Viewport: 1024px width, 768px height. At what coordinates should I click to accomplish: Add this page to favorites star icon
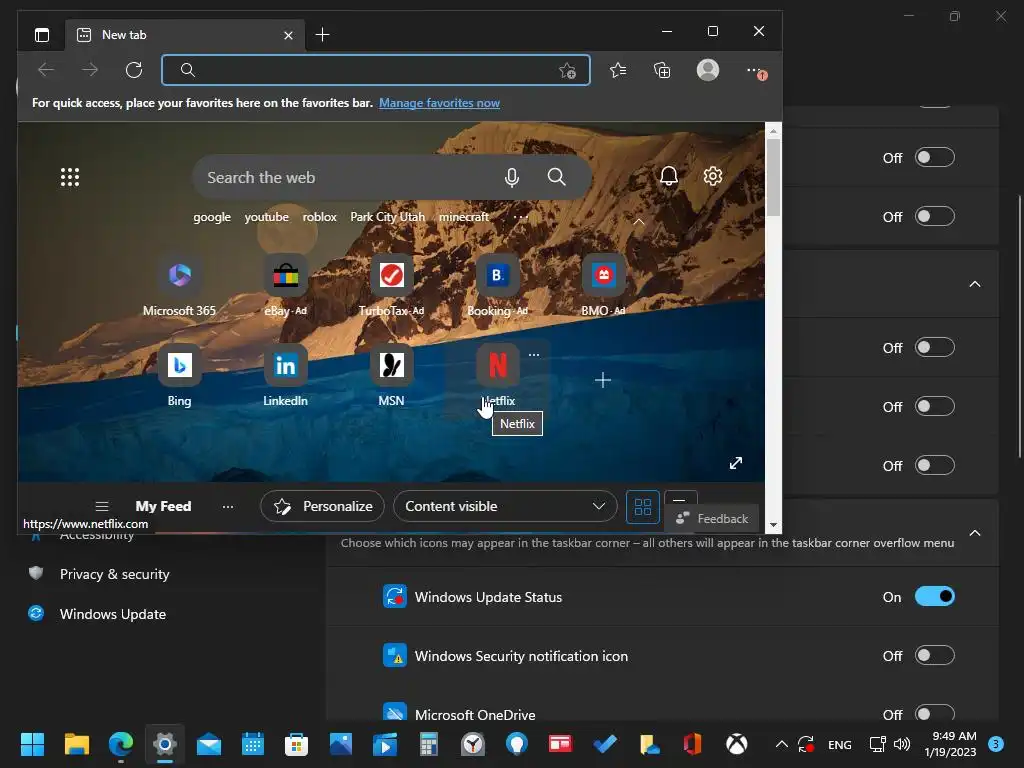point(568,71)
